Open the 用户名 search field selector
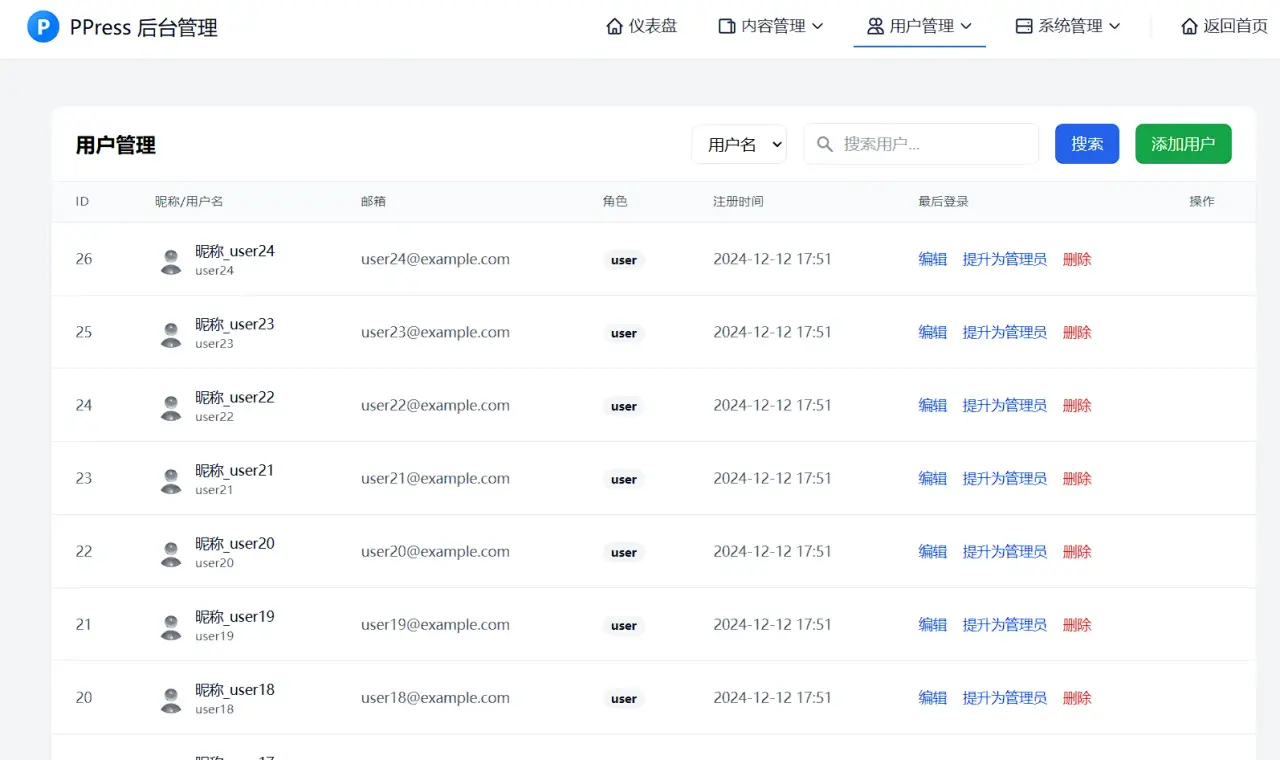 tap(739, 144)
